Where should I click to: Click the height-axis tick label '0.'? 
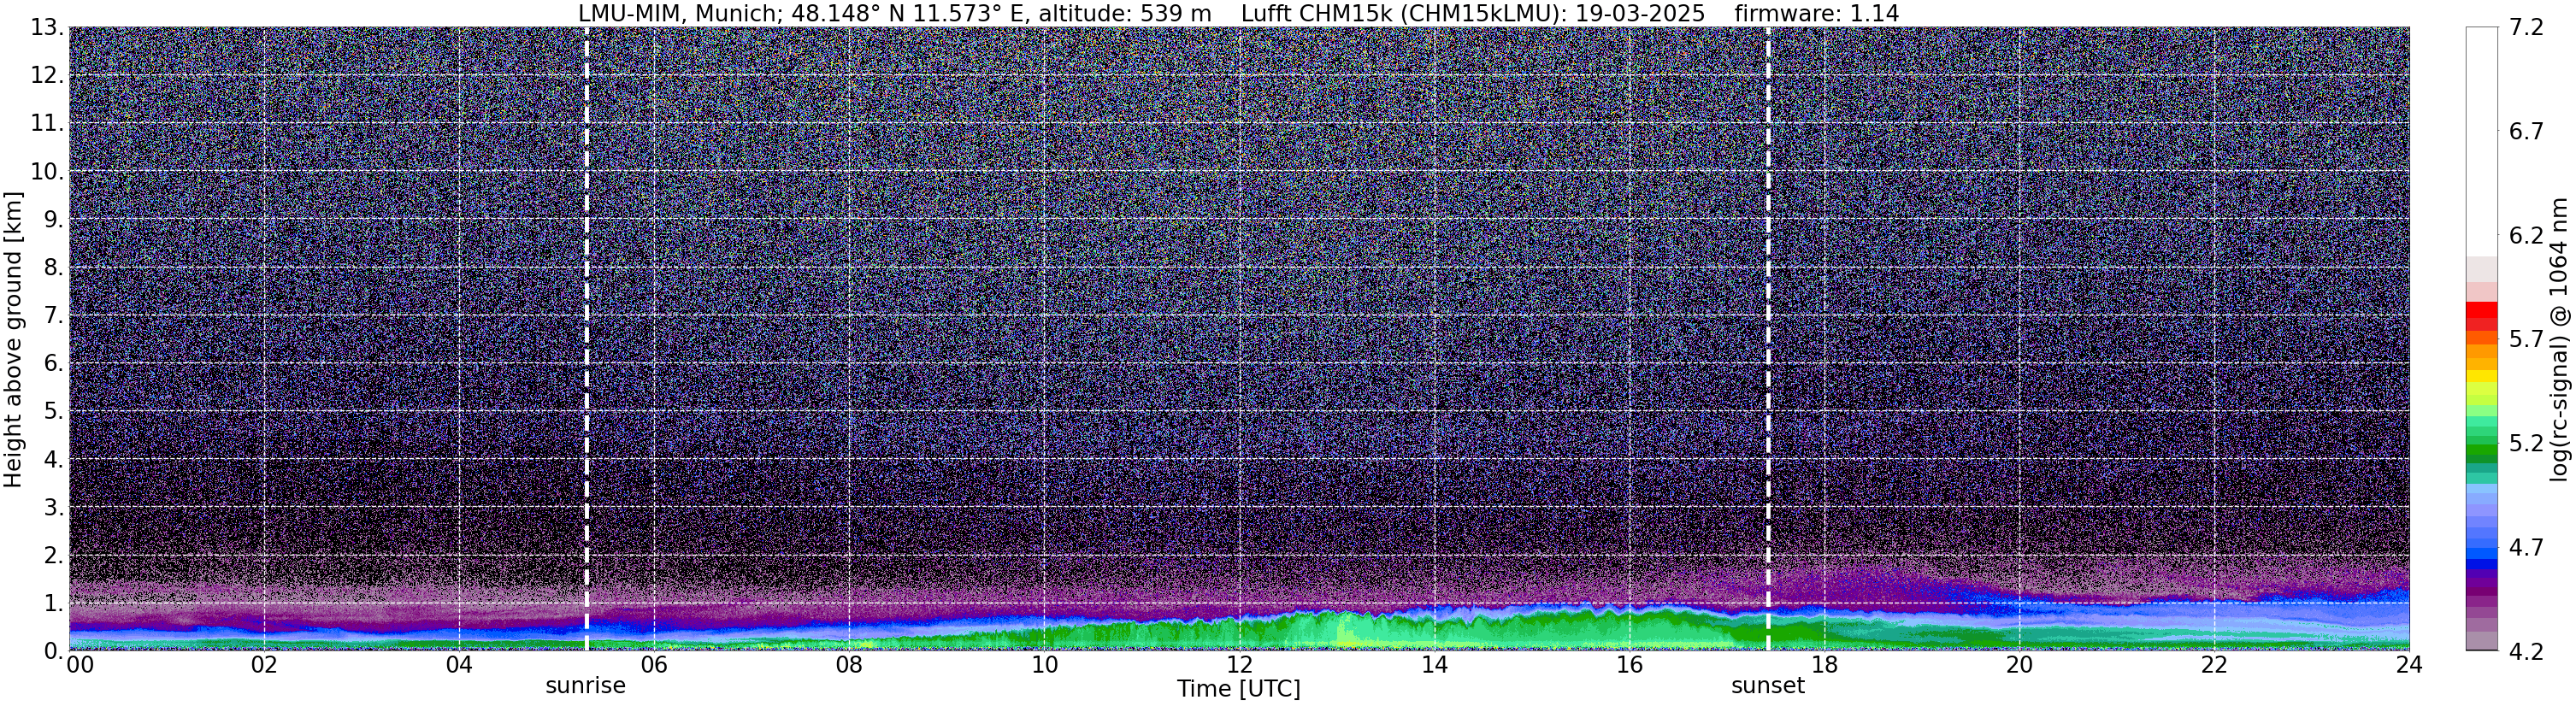click(x=54, y=650)
